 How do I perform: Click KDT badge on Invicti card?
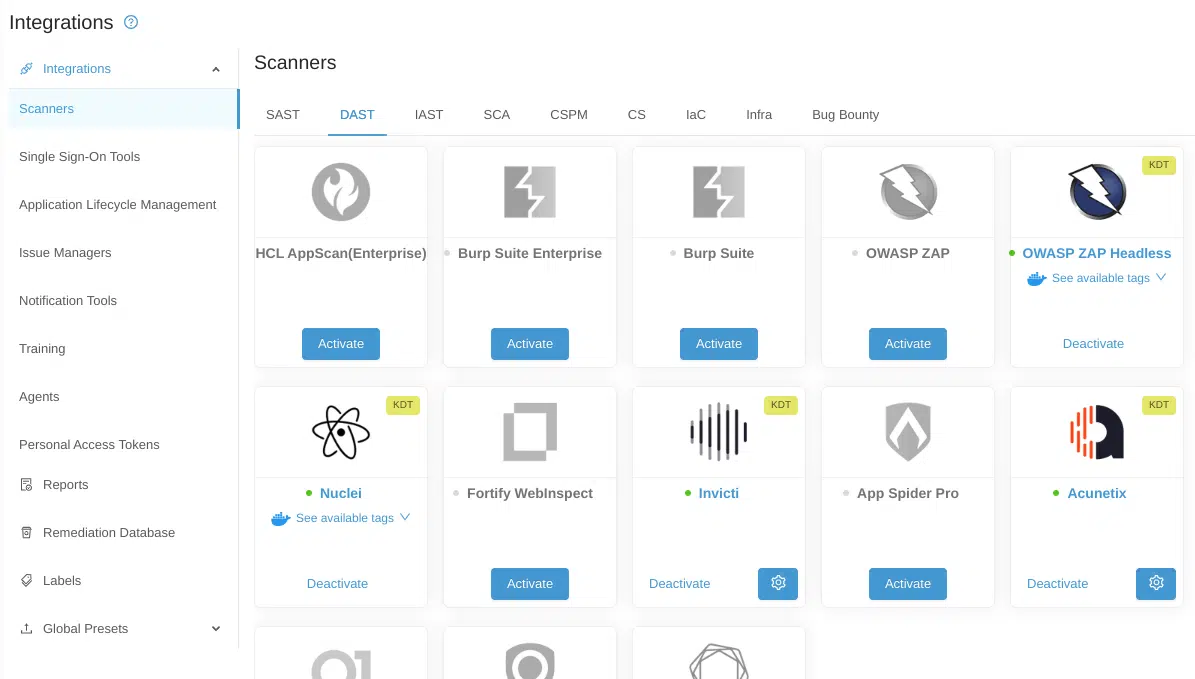click(780, 405)
